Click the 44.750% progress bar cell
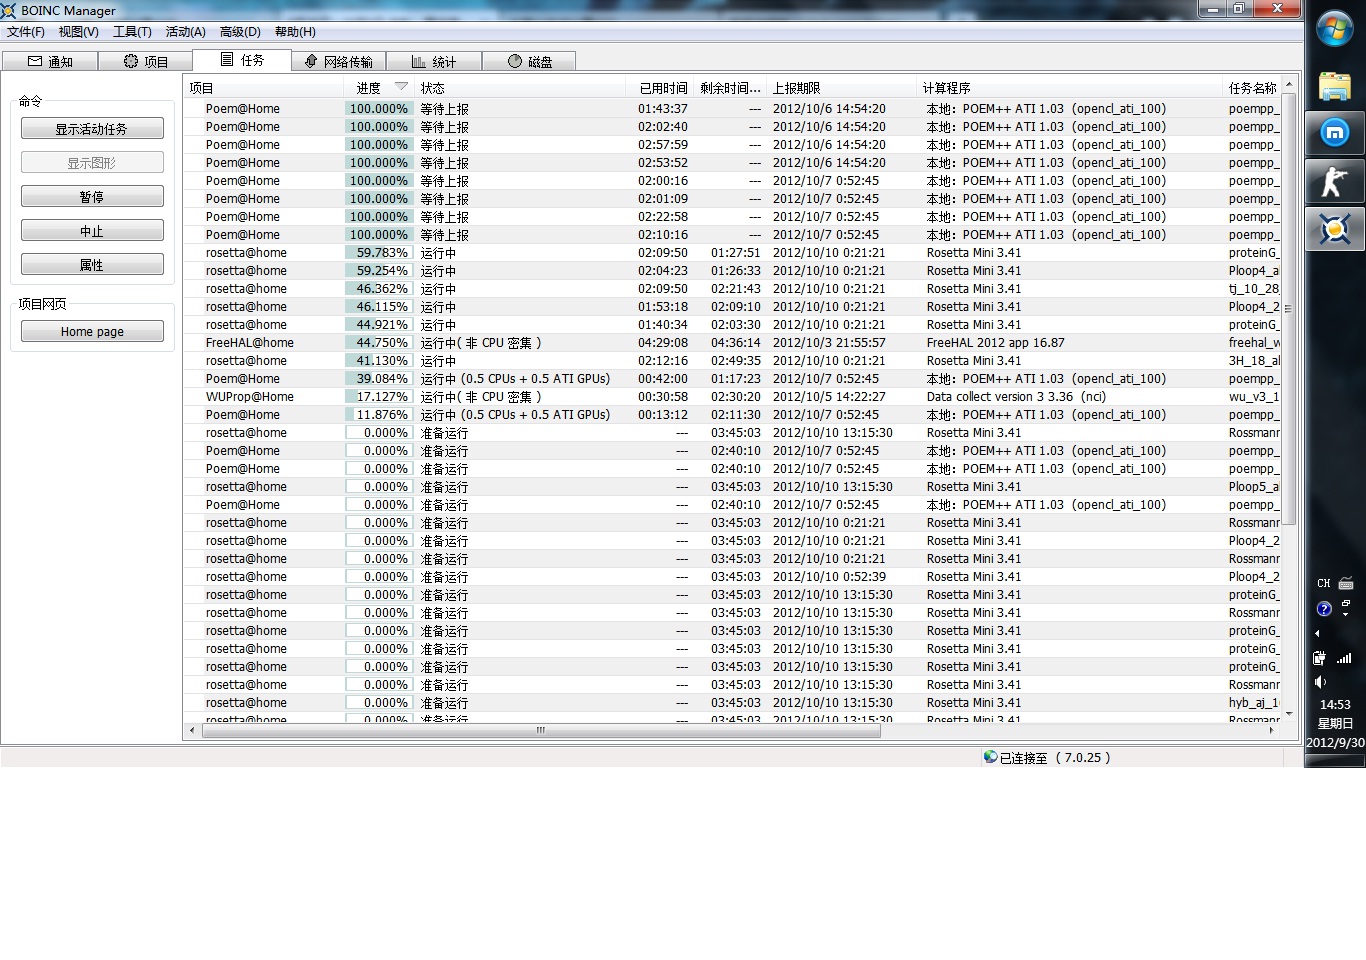This screenshot has height=960, width=1366. pyautogui.click(x=379, y=343)
